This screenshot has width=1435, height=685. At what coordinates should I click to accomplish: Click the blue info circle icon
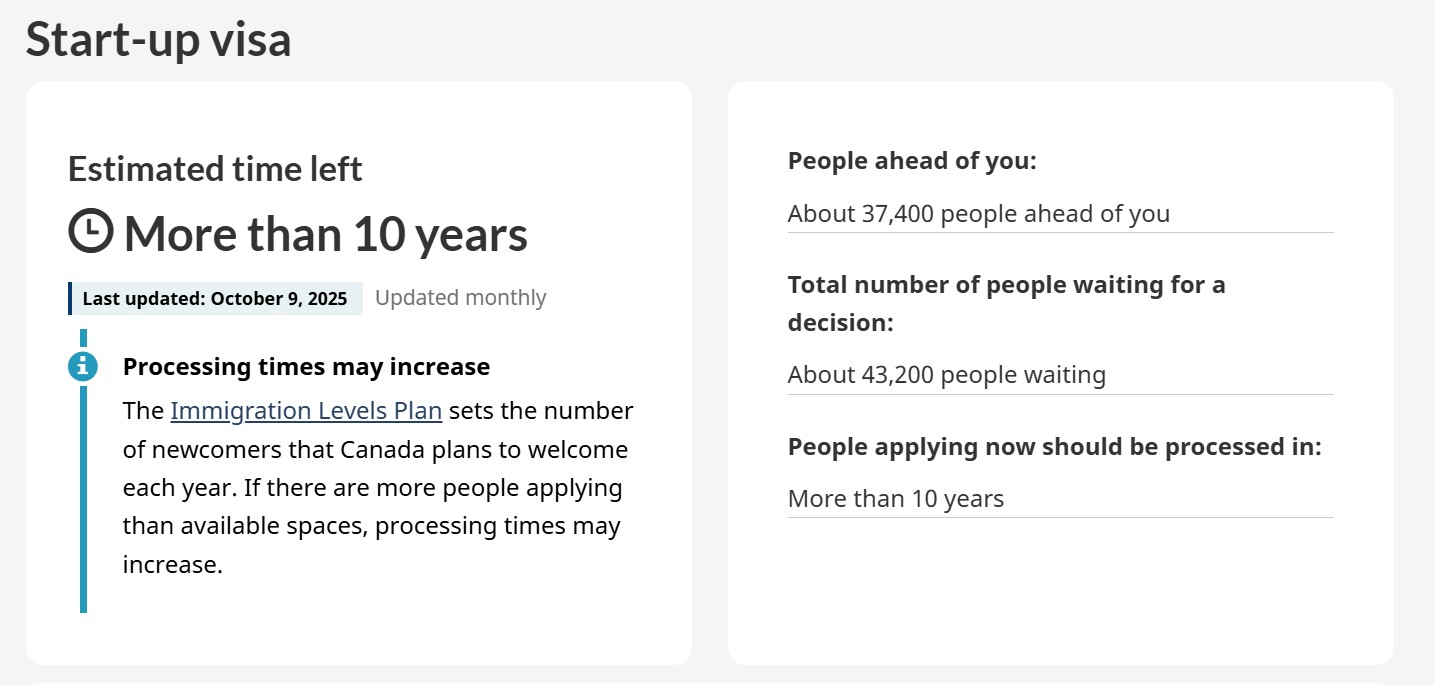pos(83,366)
